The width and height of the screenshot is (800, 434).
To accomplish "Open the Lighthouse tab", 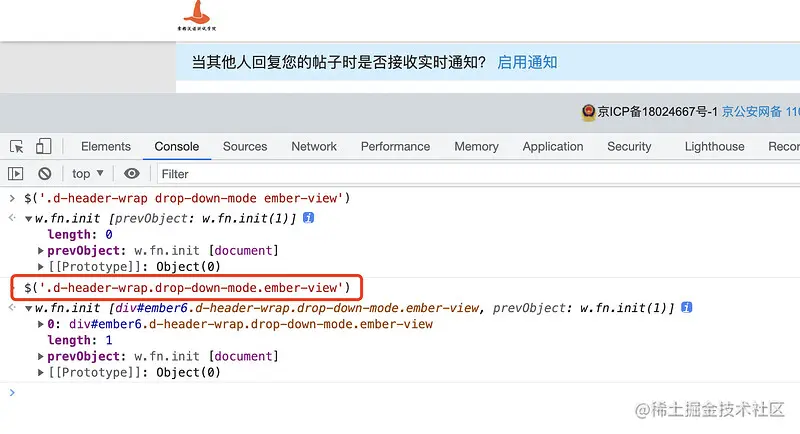I will (714, 146).
